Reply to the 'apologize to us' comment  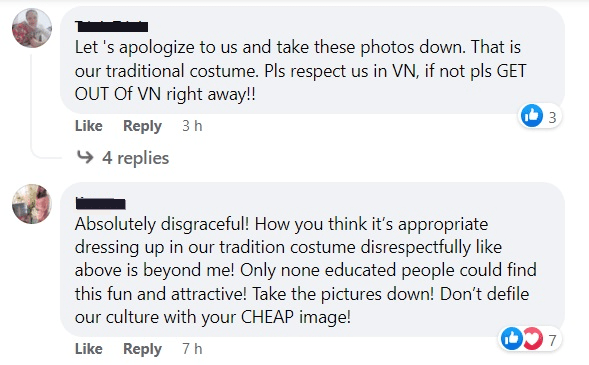142,126
